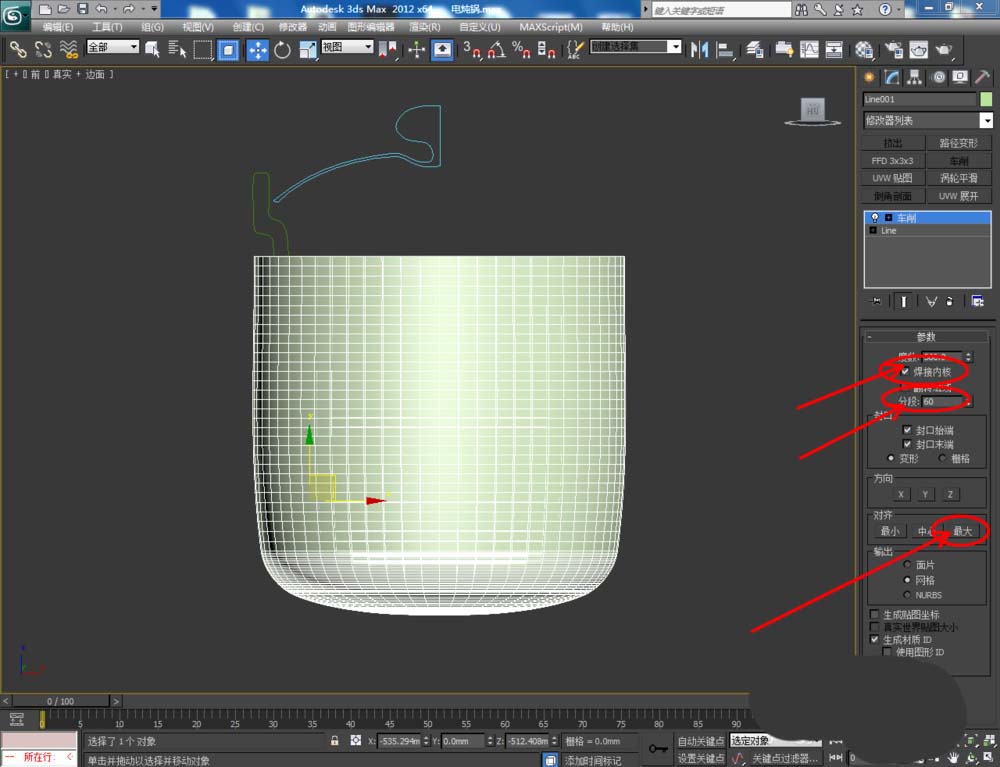1000x767 pixels.
Task: Toggle the 焊接内核 checkbox
Action: [906, 371]
